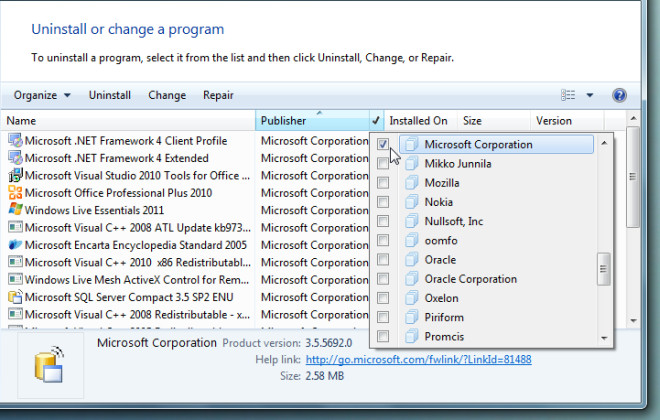Click the stack icon beside Piriform

[412, 317]
